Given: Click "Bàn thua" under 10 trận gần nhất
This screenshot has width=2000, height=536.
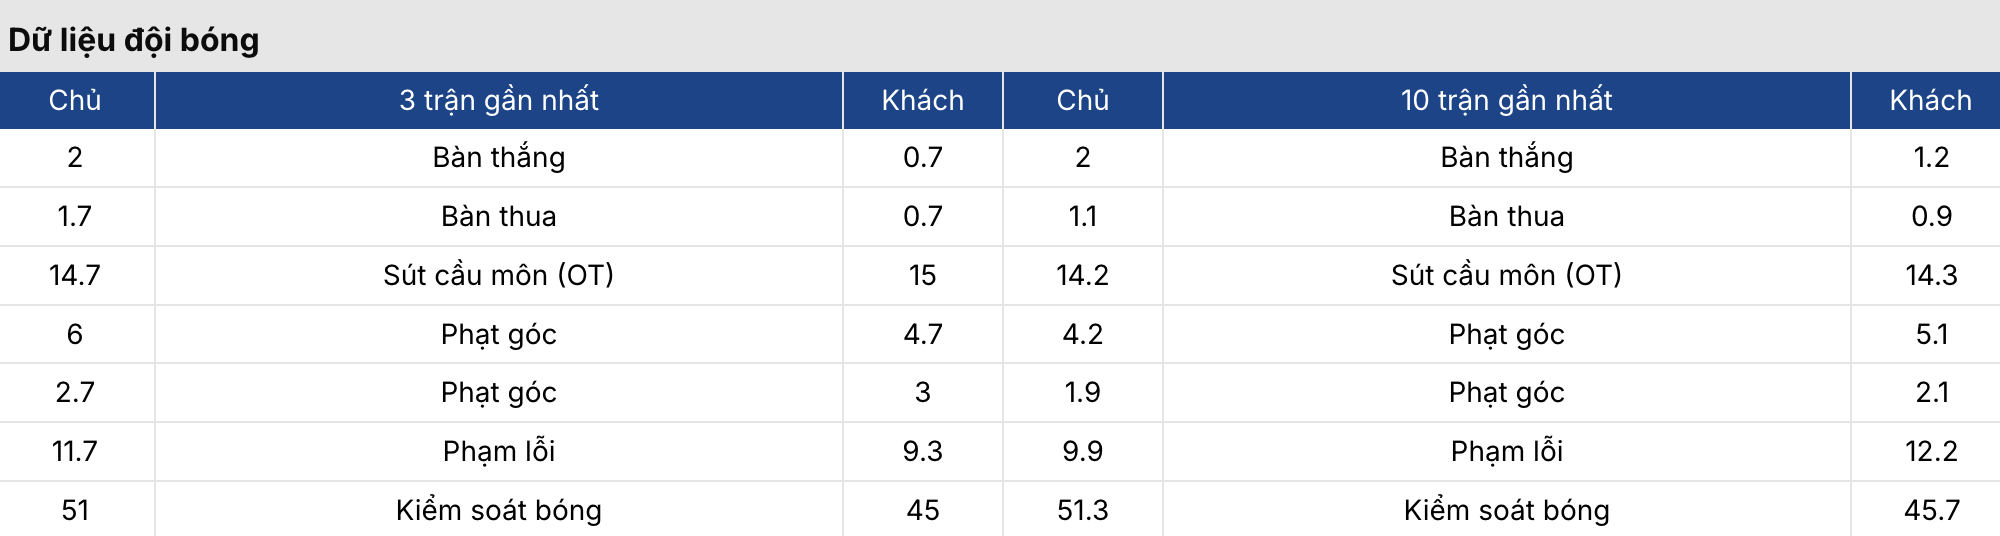Looking at the screenshot, I should 1506,216.
